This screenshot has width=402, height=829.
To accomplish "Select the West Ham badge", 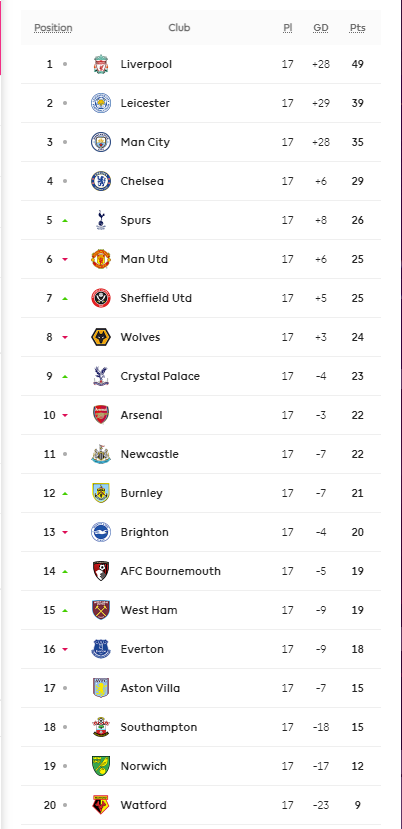I will point(100,610).
